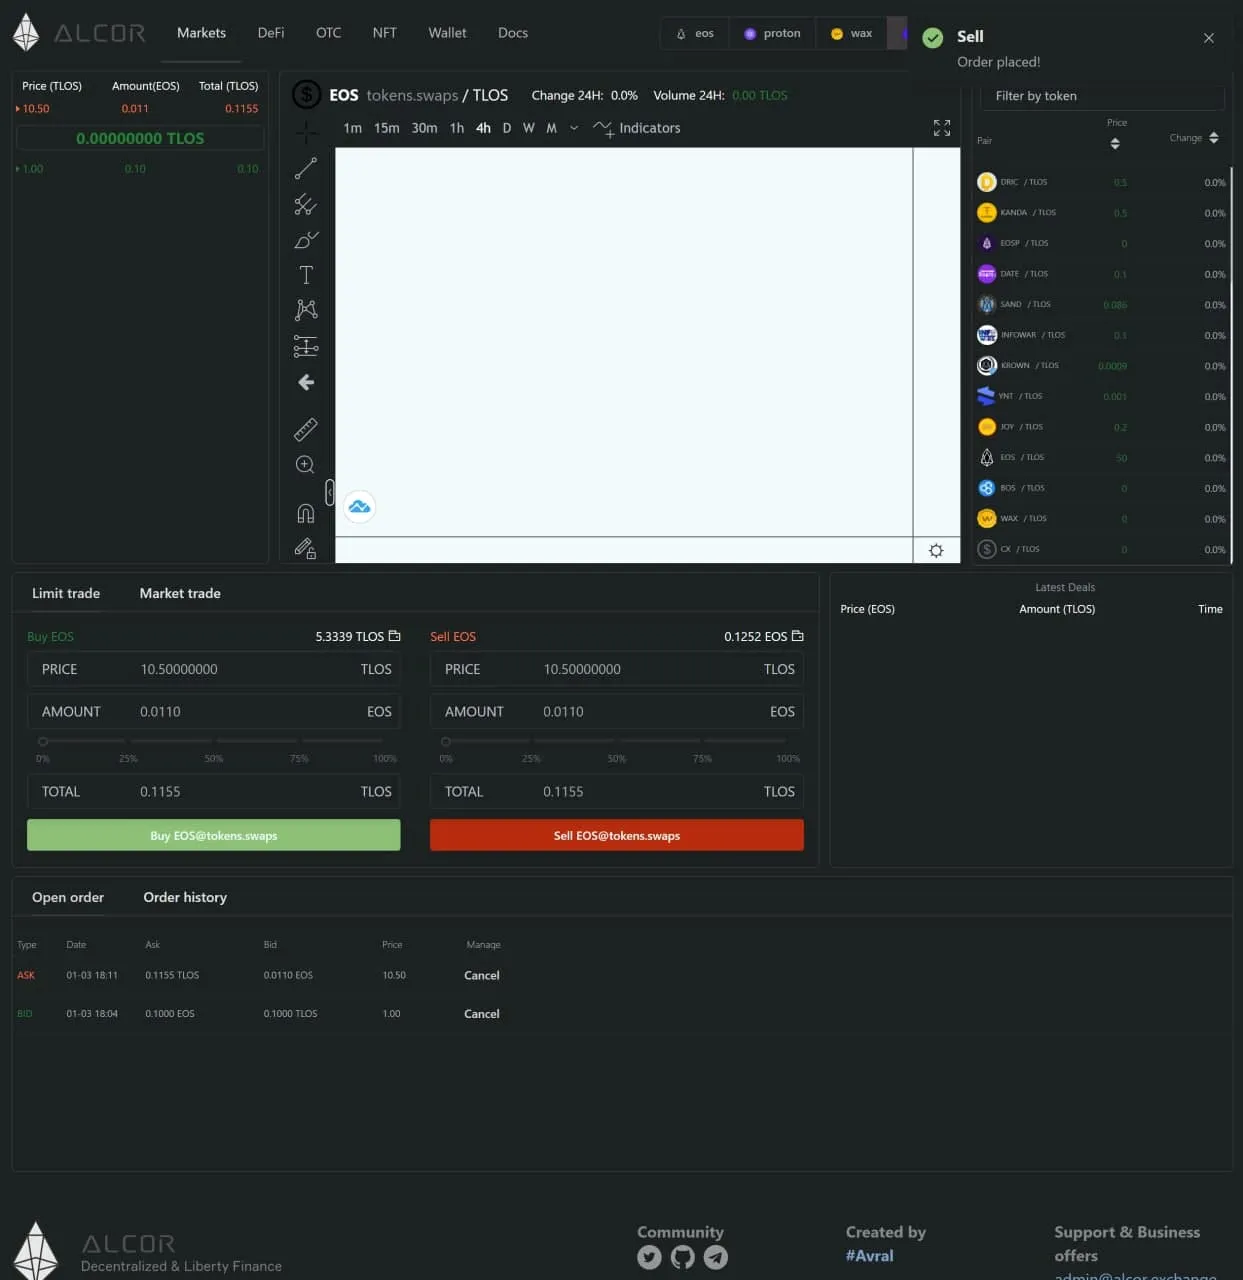Set chart interval to 1h

pos(457,128)
